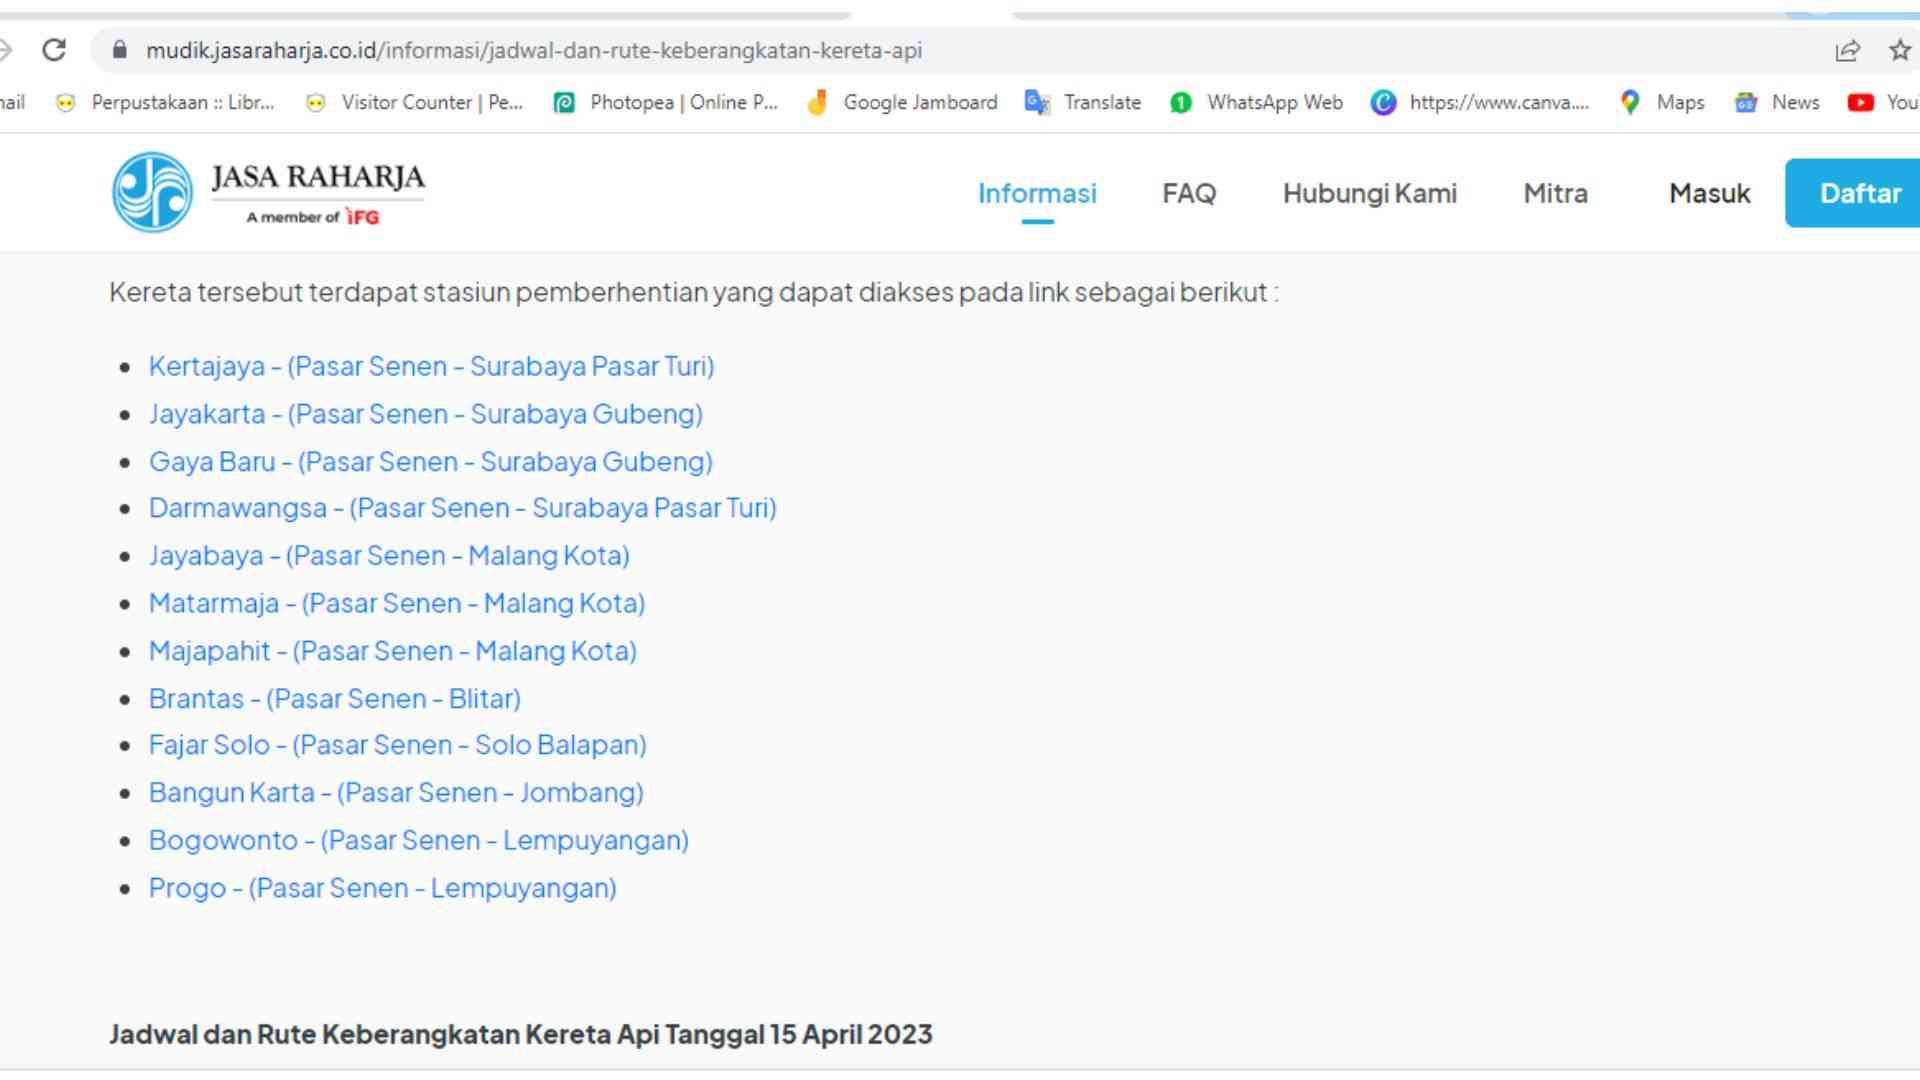This screenshot has height=1080, width=1920.
Task: Open the News bookmark
Action: [x=1777, y=102]
